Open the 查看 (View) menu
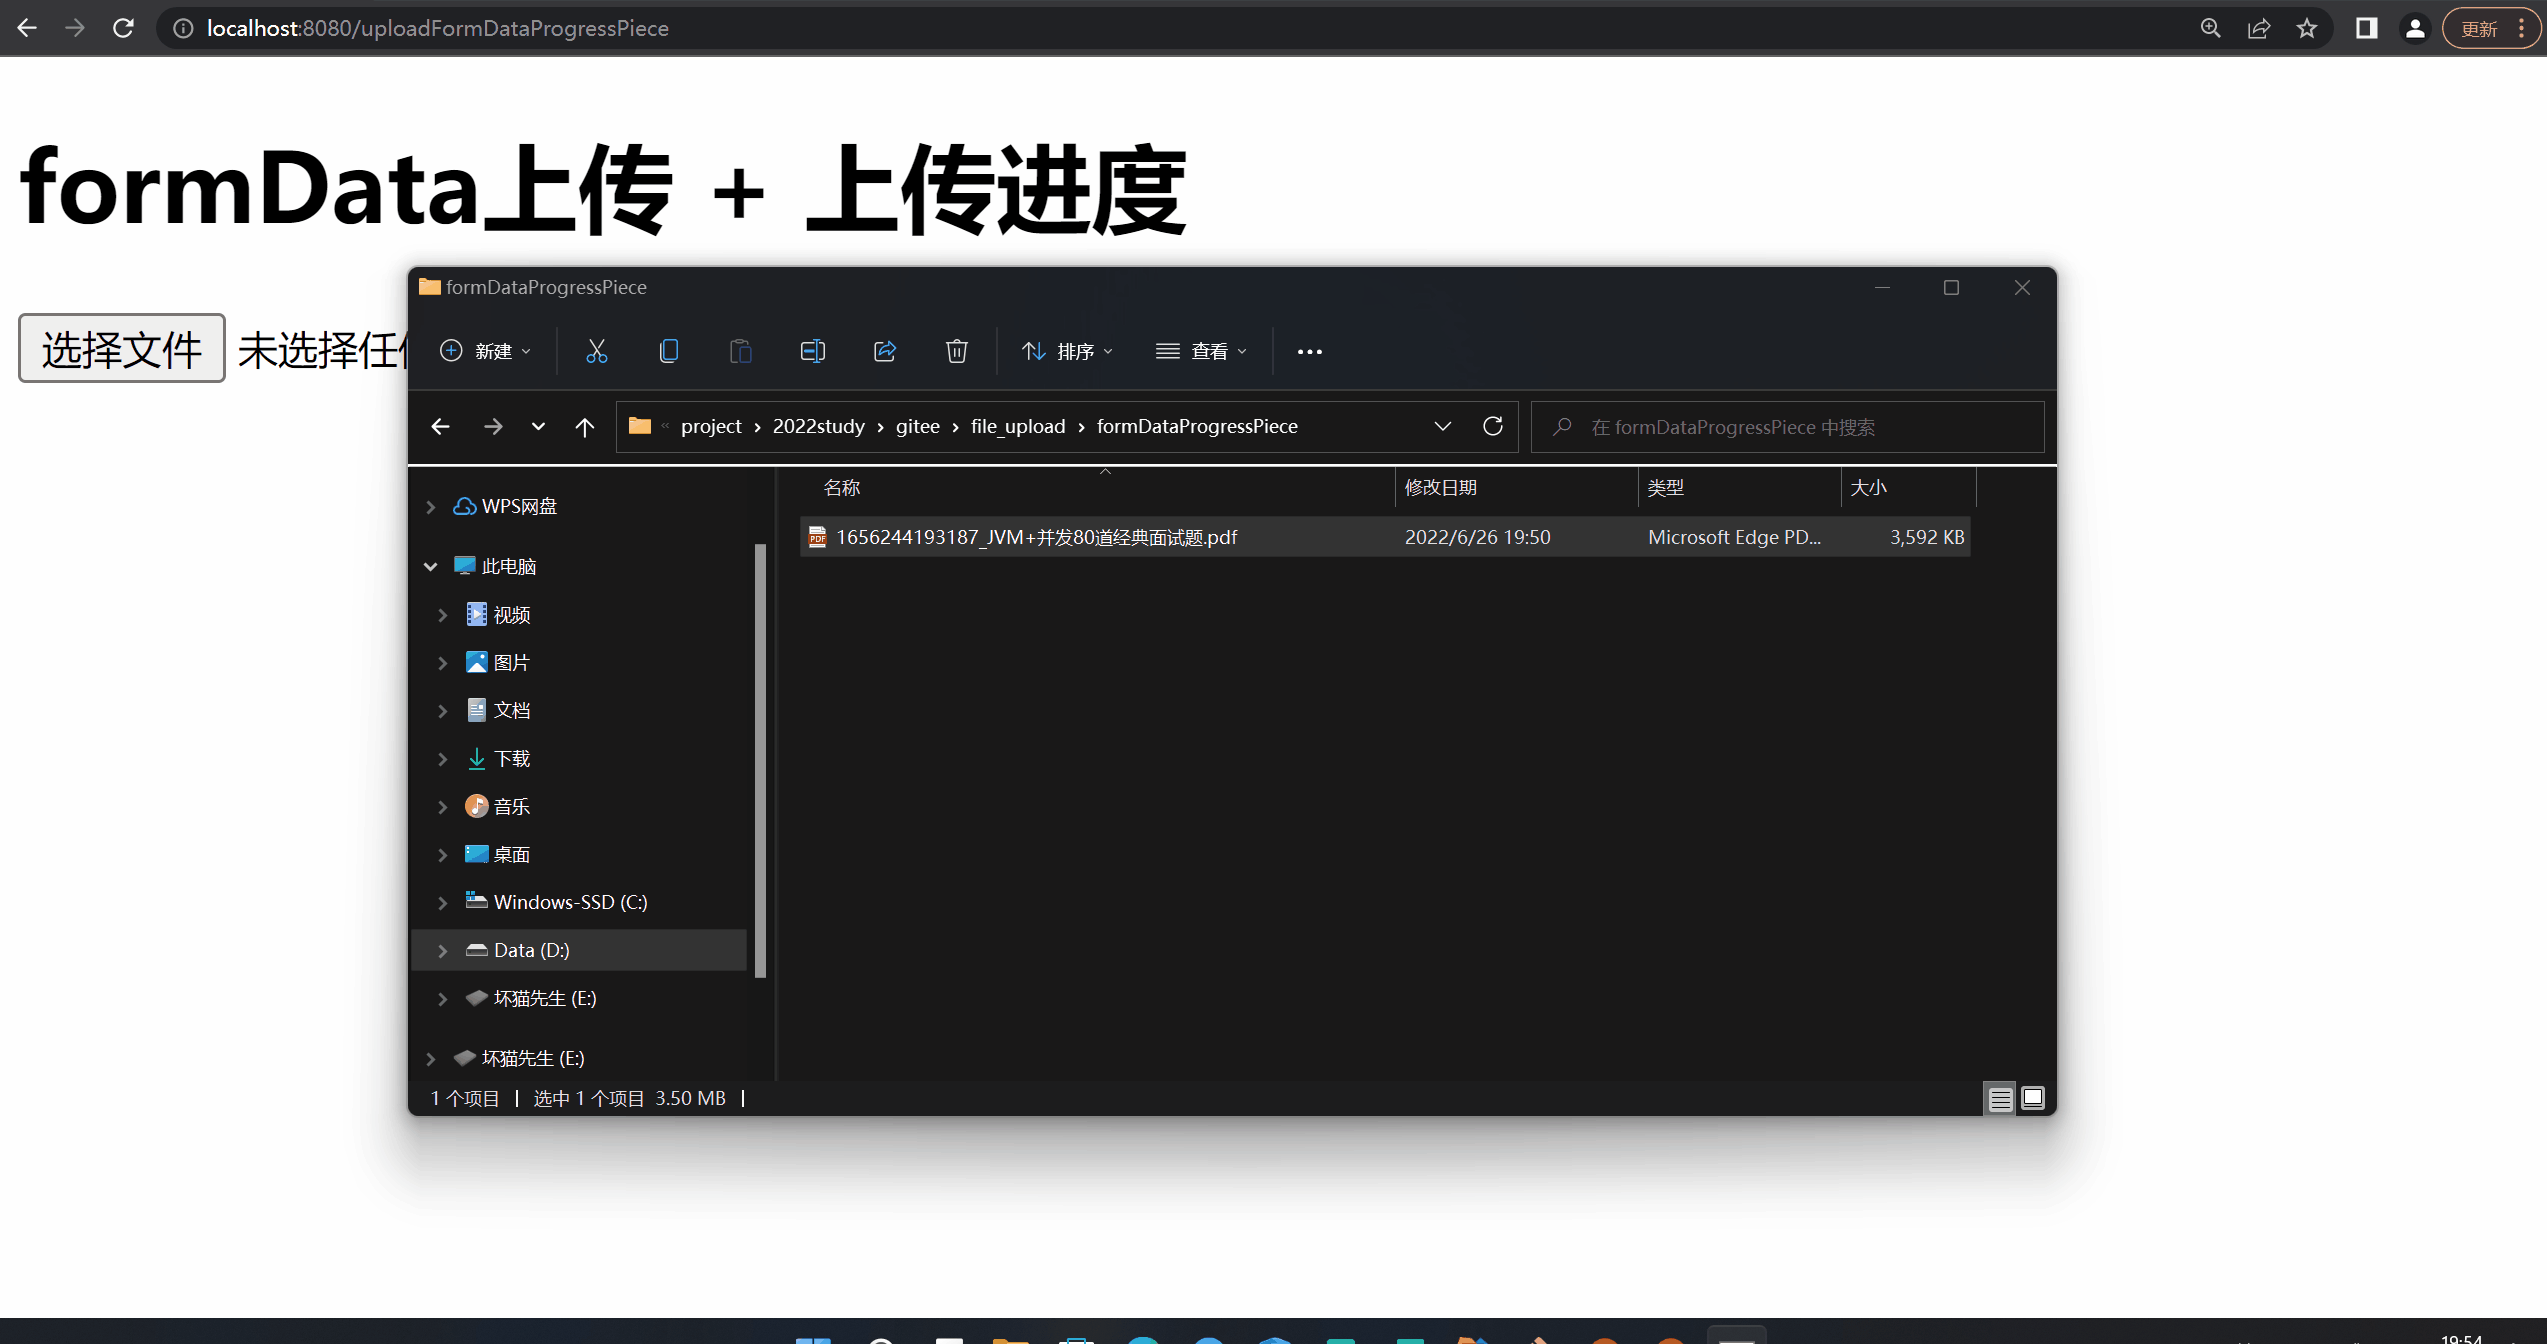Screen dimensions: 2547x1344 pyautogui.click(x=1202, y=351)
